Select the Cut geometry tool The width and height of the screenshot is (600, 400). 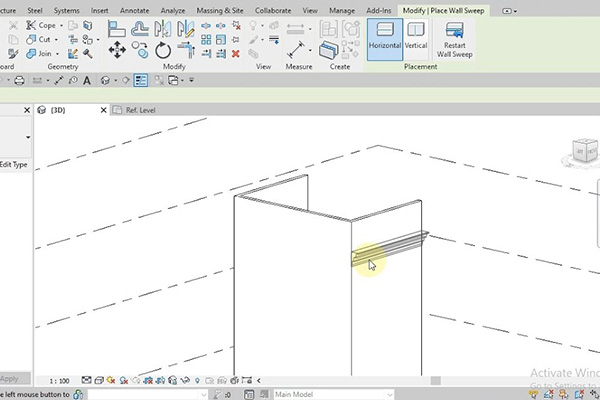(x=38, y=39)
